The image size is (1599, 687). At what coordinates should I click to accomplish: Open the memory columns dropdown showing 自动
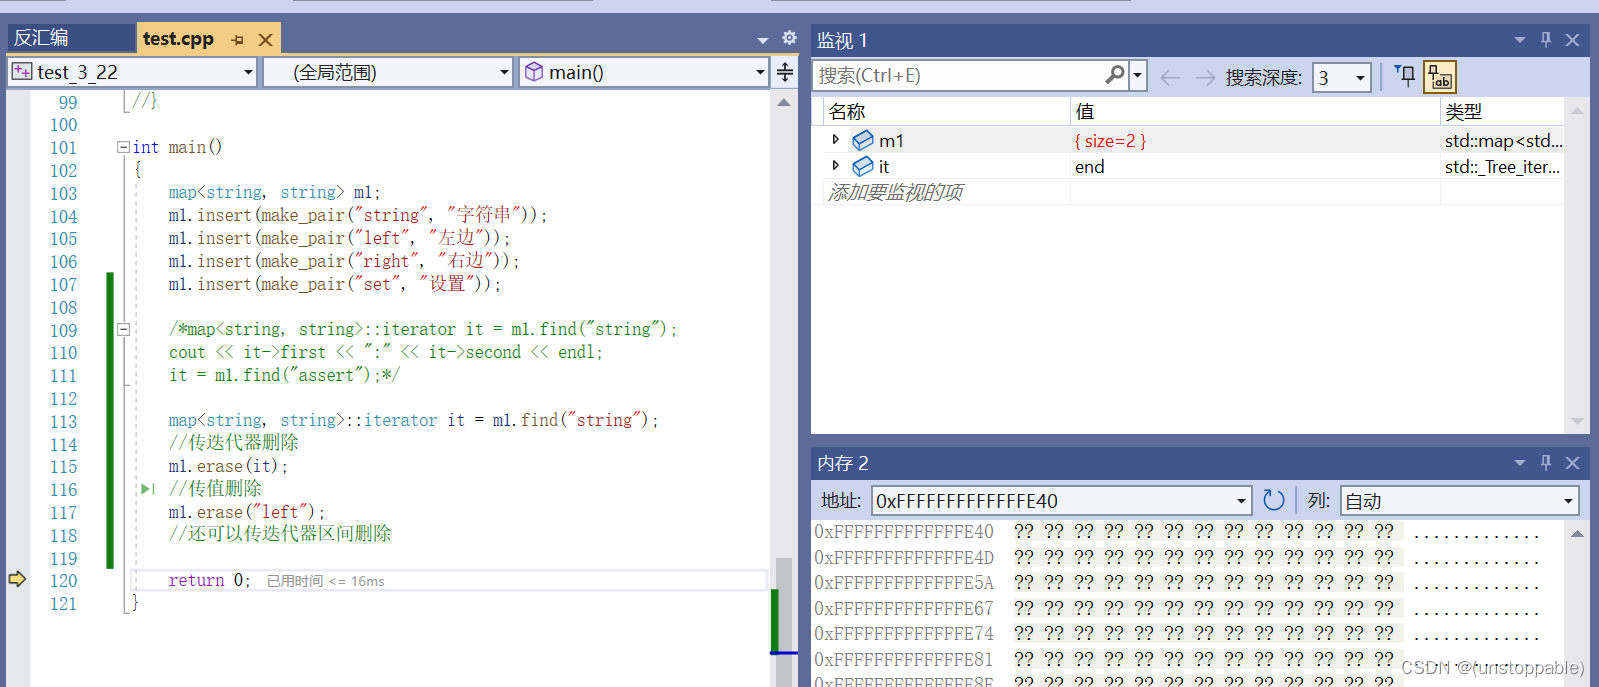1460,500
